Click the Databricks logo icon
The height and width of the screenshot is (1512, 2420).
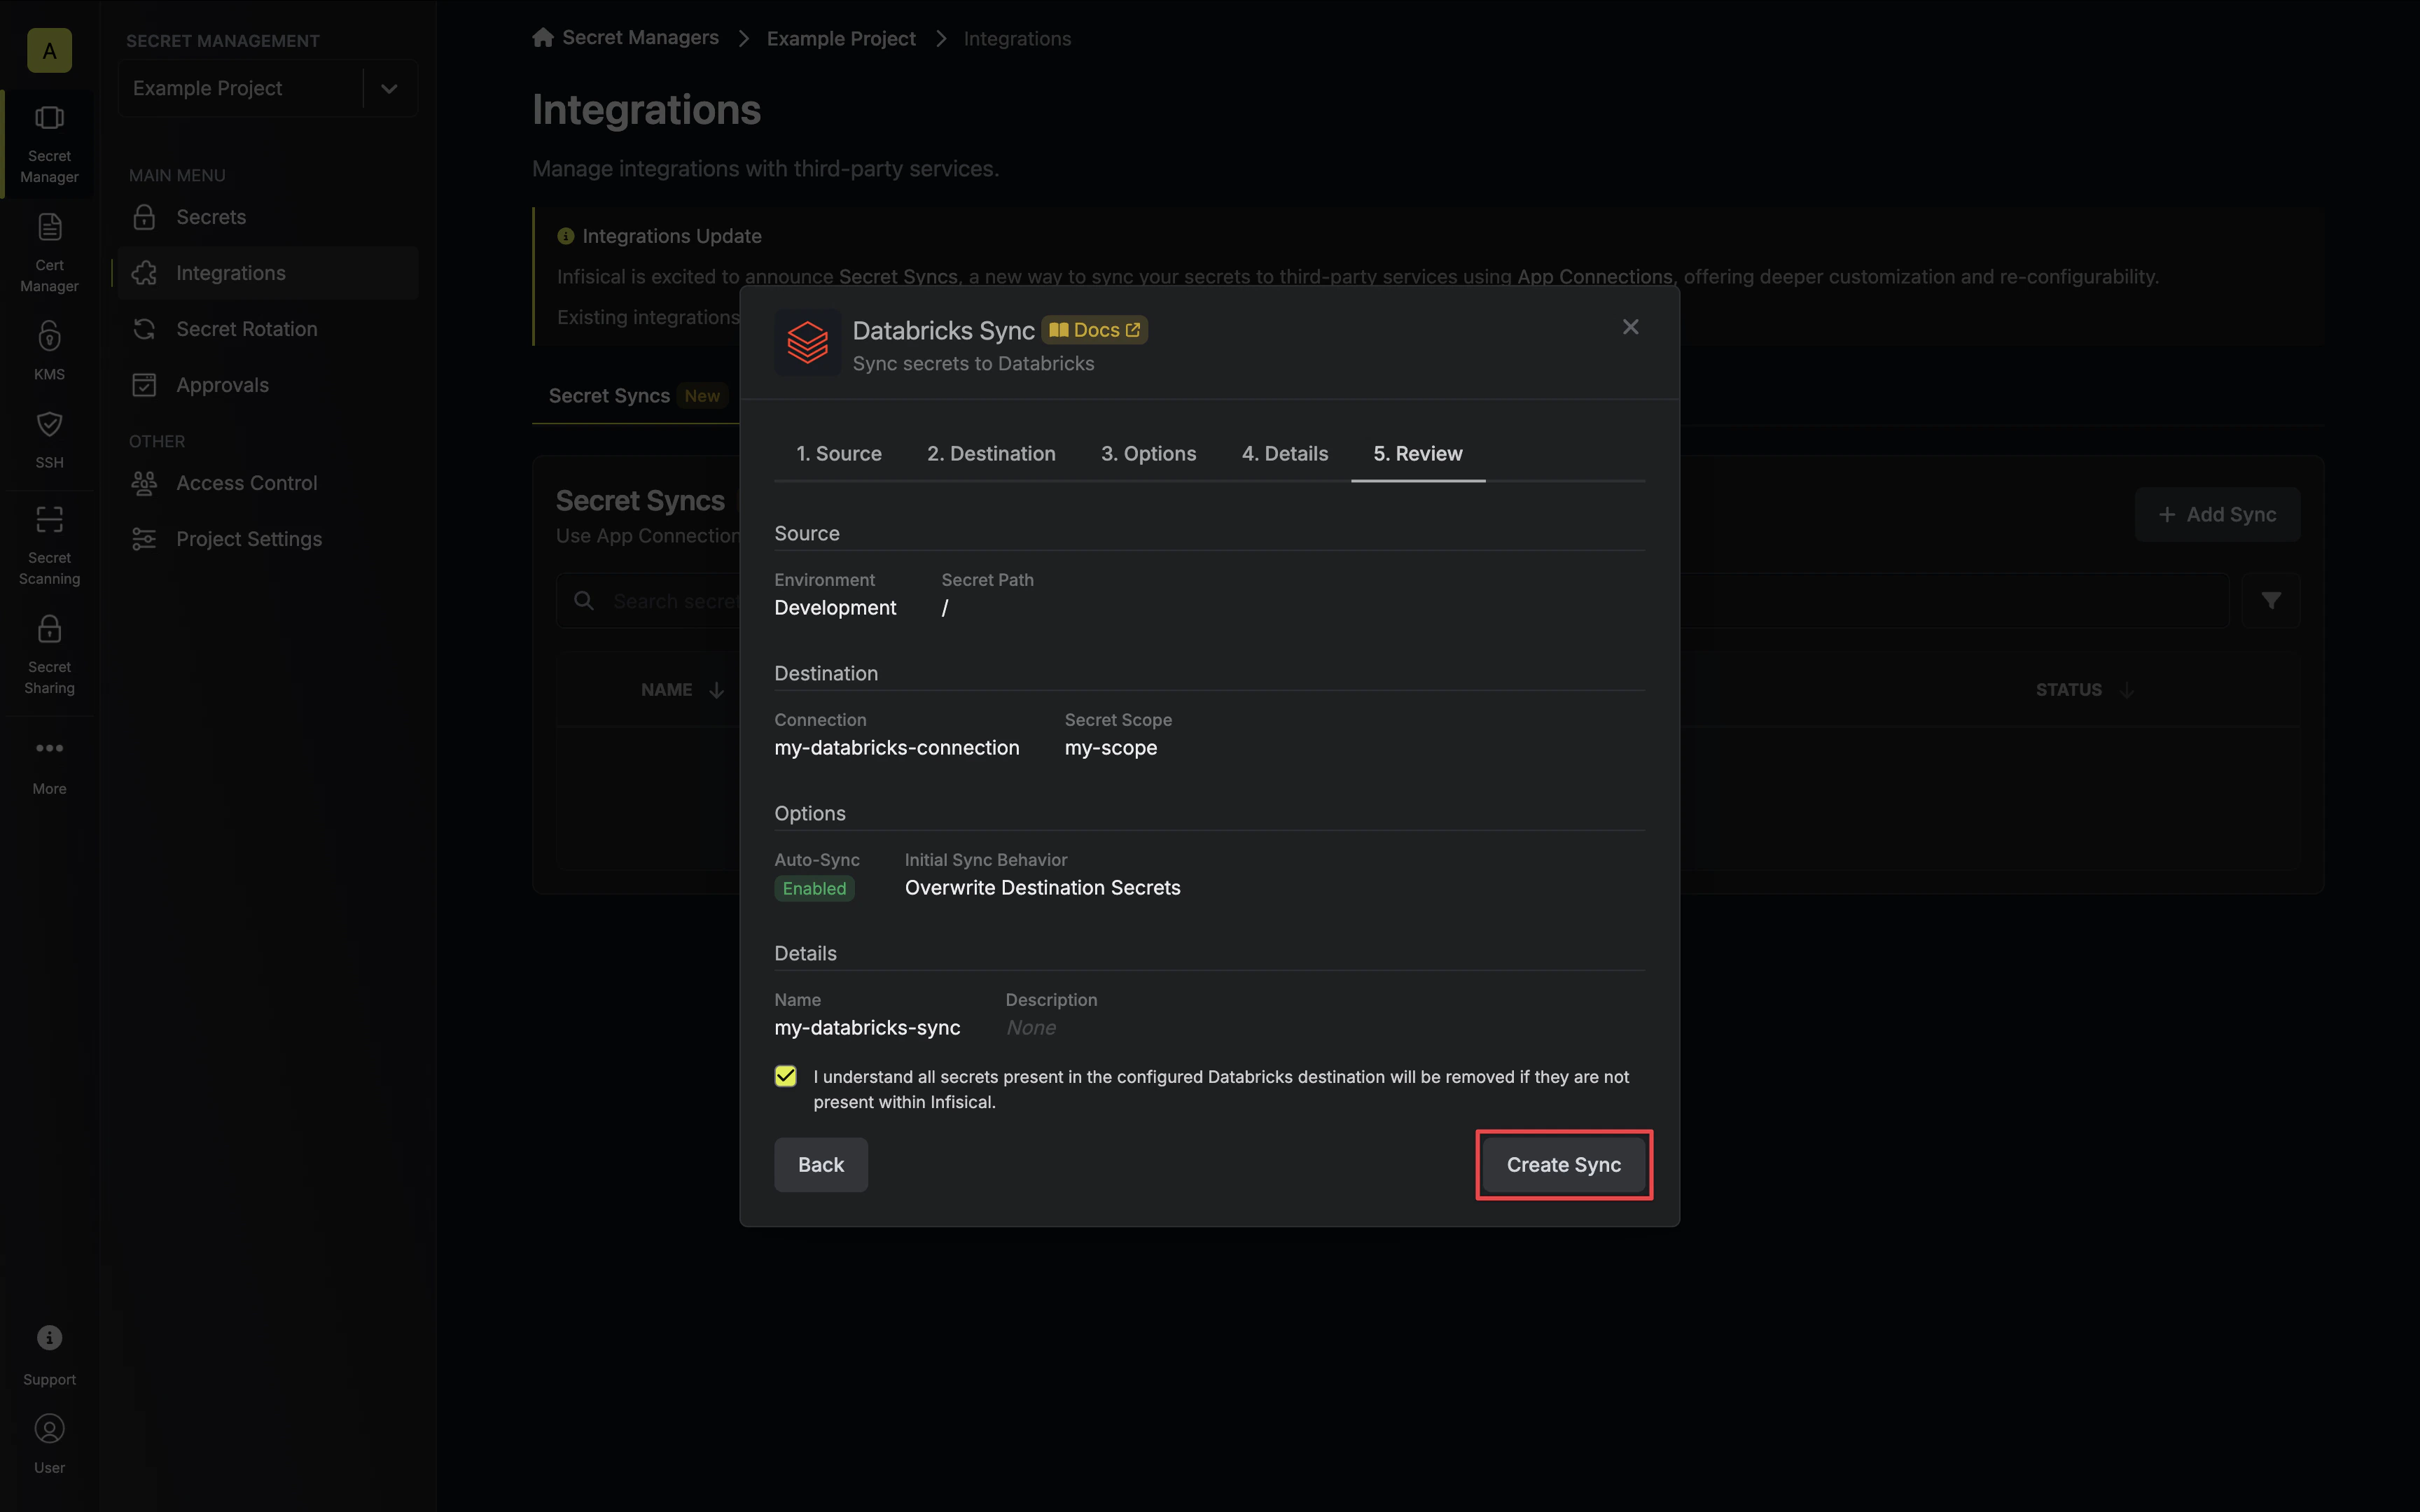click(x=807, y=342)
